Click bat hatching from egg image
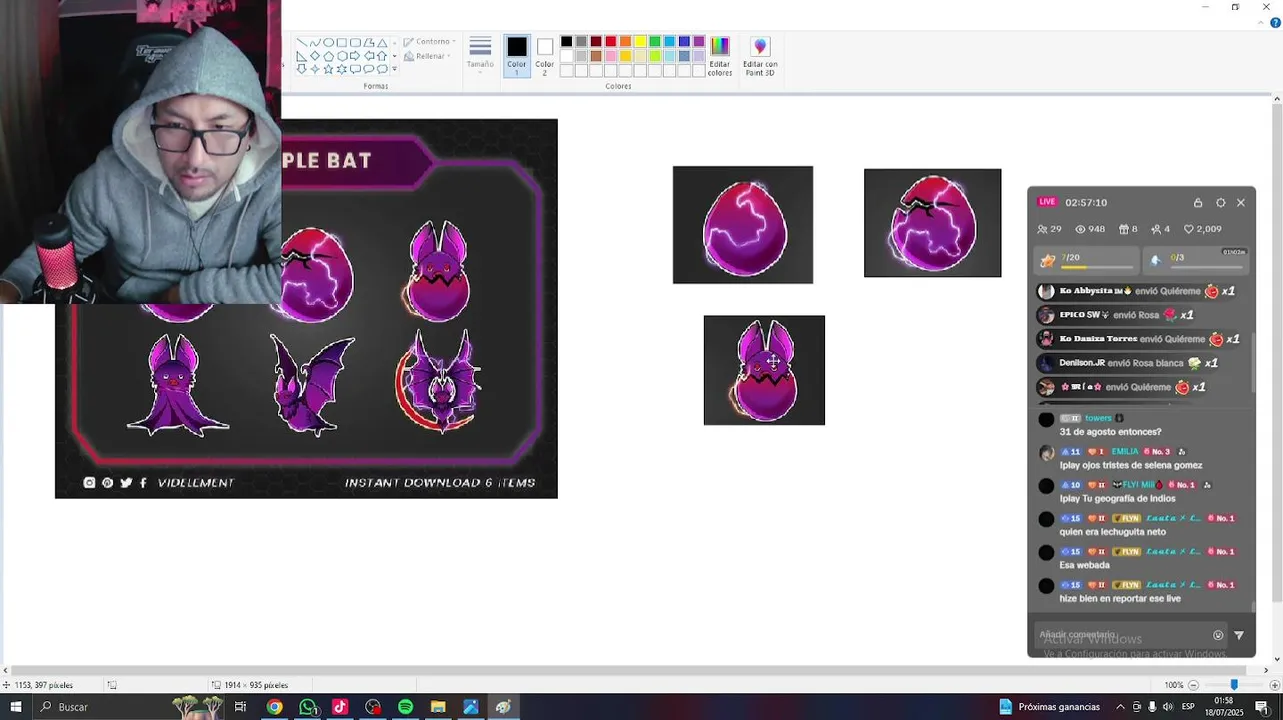The width and height of the screenshot is (1283, 720). (x=764, y=370)
